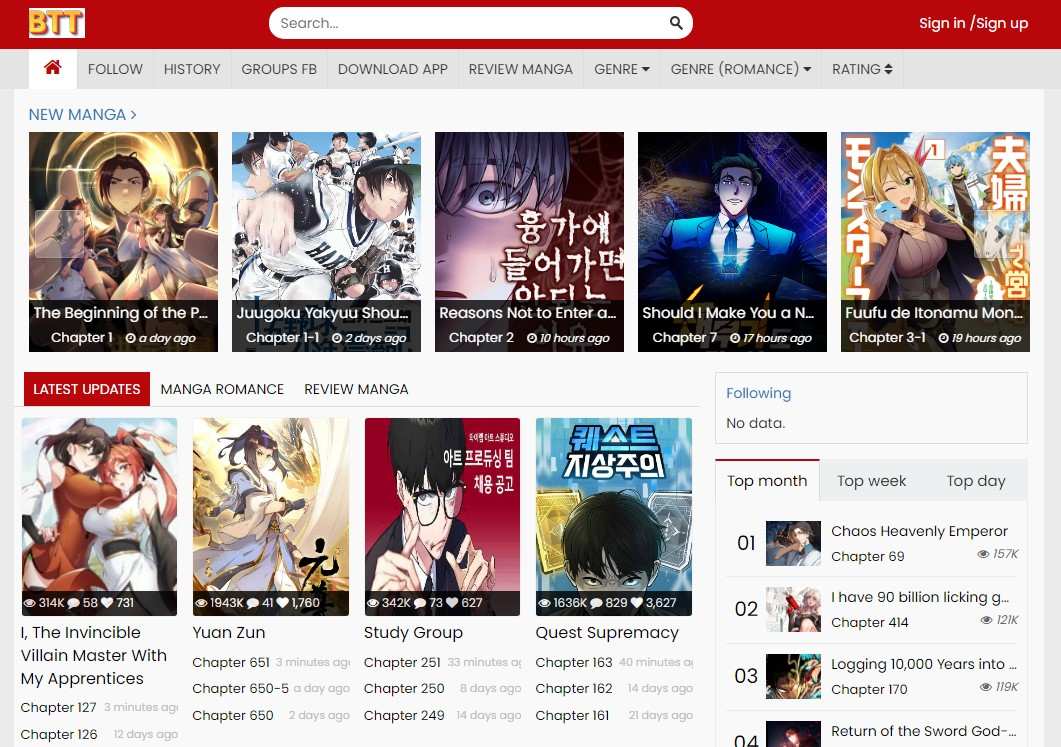This screenshot has height=747, width=1061.
Task: Click eye icon next to 121K views
Action: click(987, 620)
